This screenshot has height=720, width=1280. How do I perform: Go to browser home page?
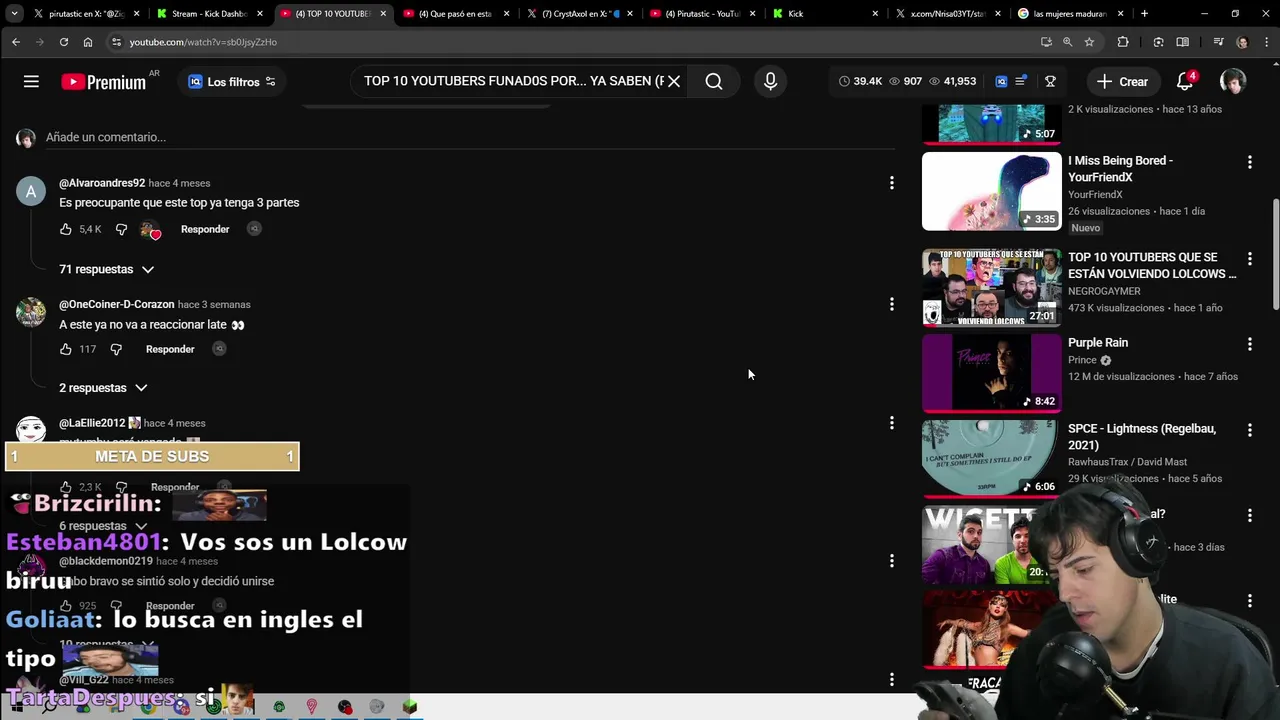click(88, 42)
